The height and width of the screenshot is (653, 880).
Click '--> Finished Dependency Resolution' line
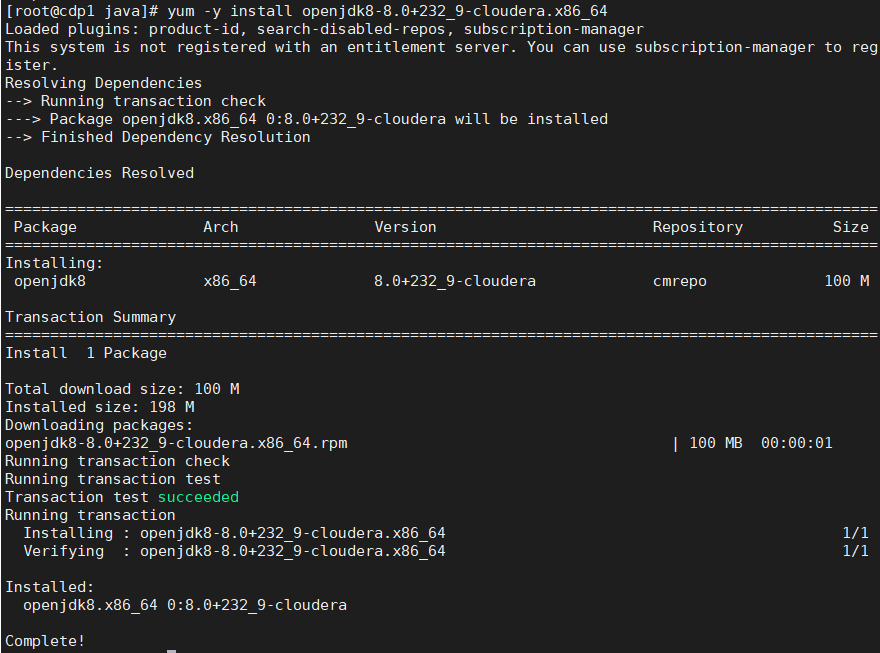(158, 137)
